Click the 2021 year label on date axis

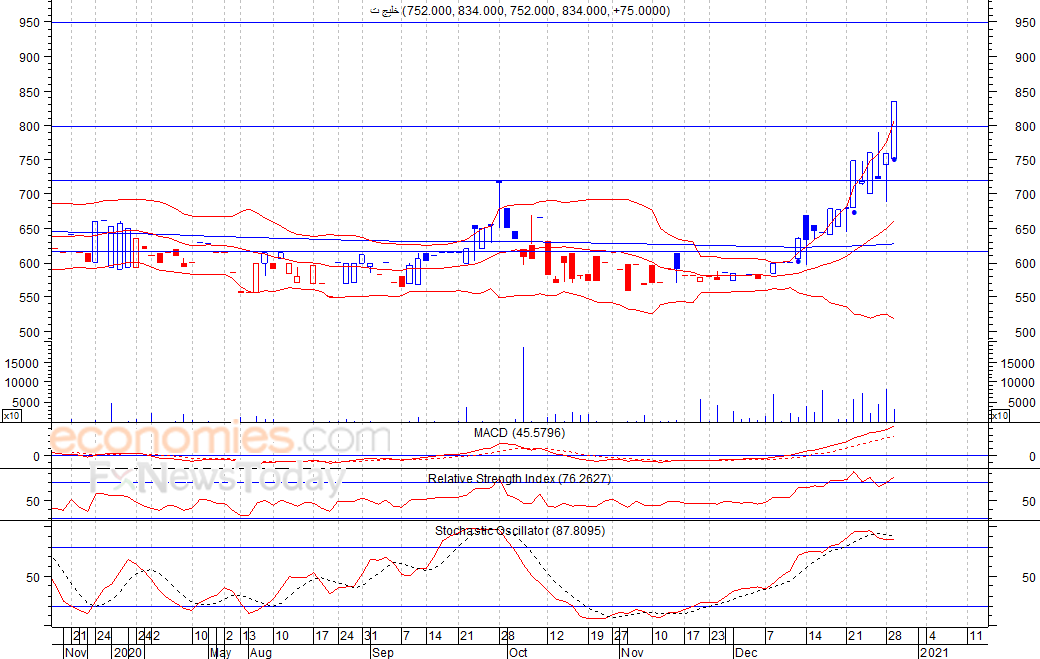934,652
